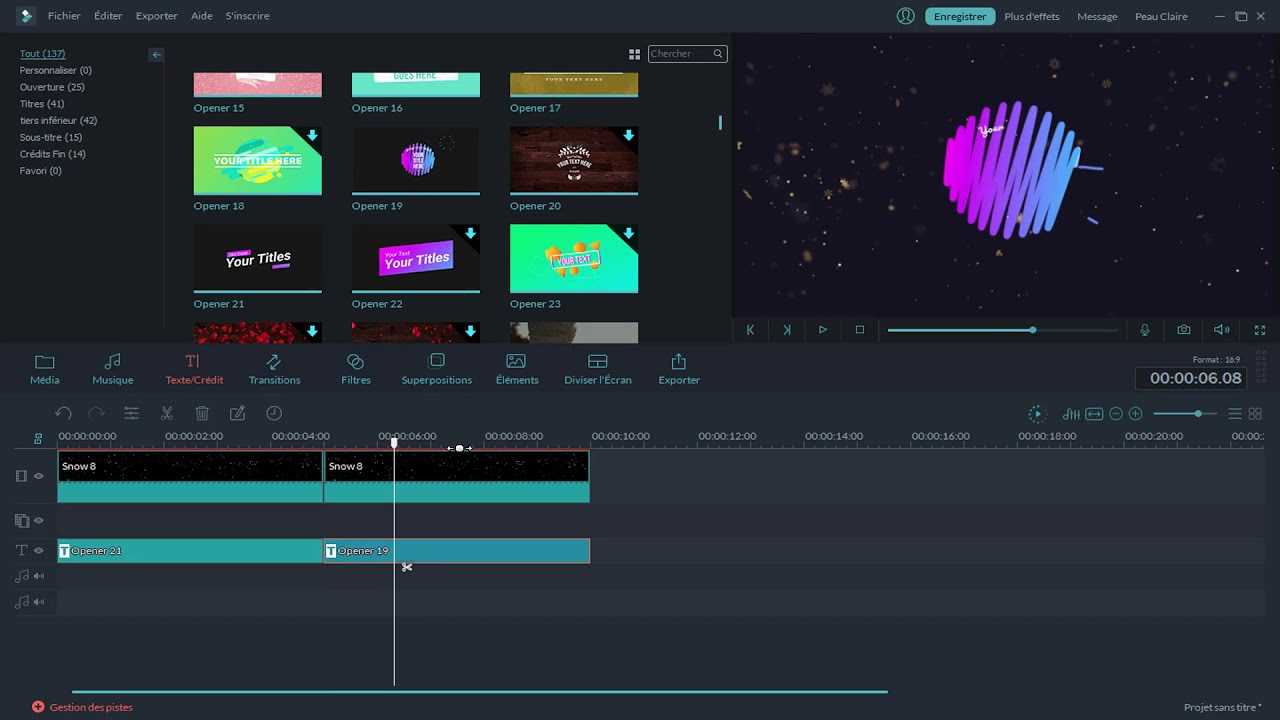Hide the Snow 8 video track
The height and width of the screenshot is (720, 1280).
38,476
